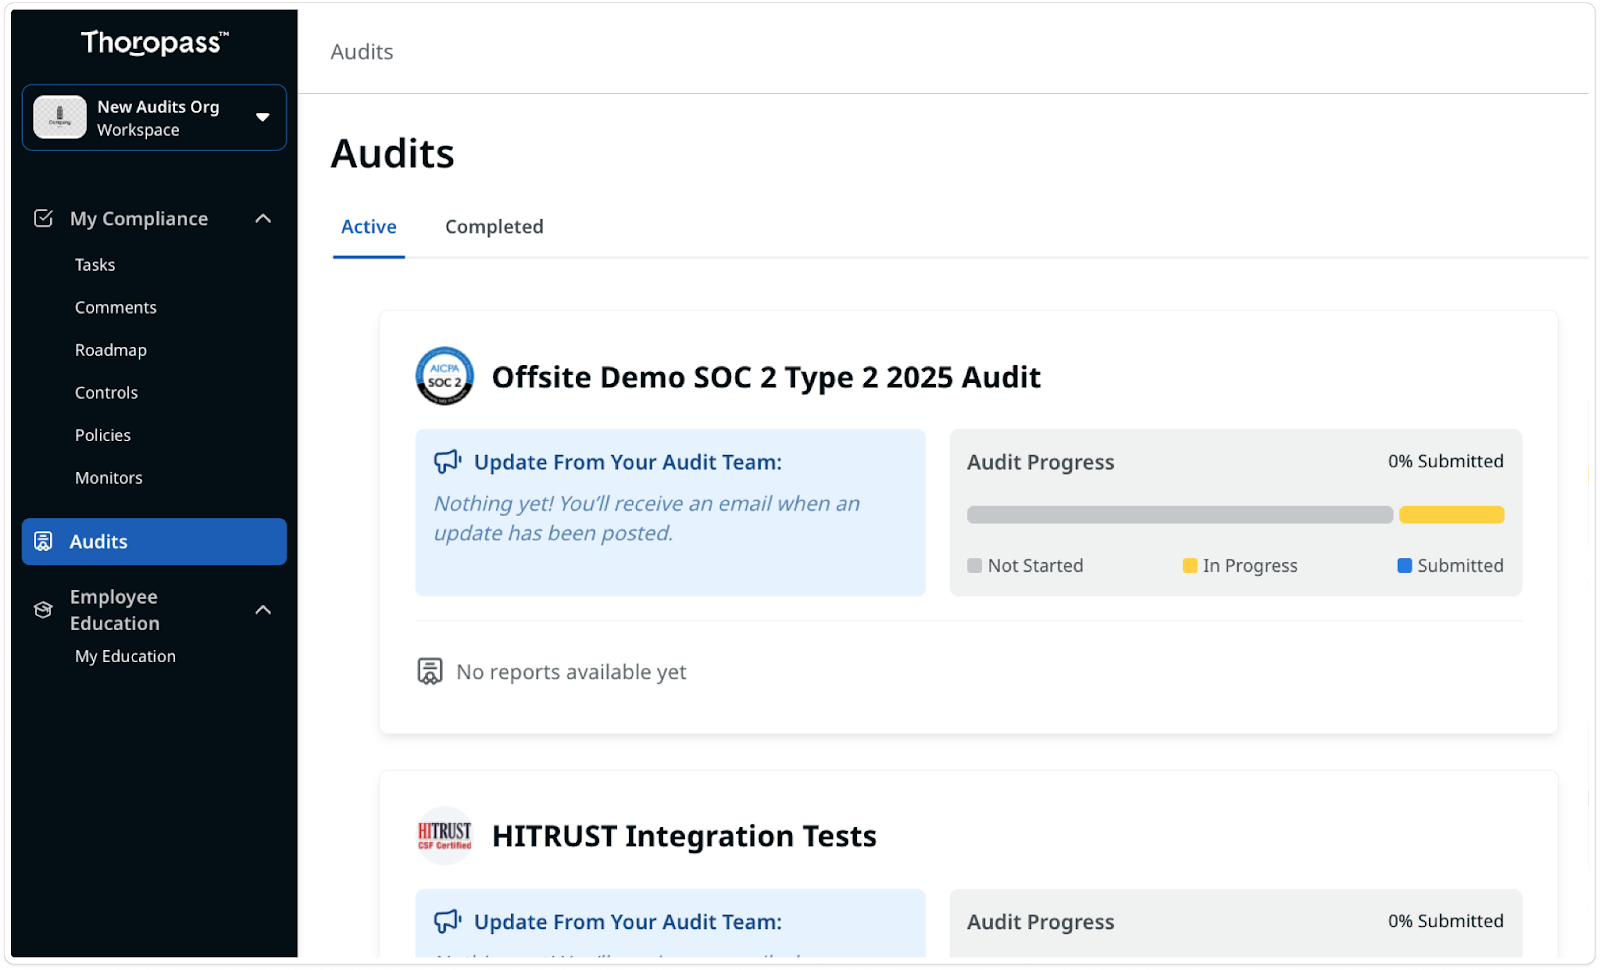Click the Employee Education graduation cap icon
Viewport: 1600px width, 970px height.
tap(43, 610)
